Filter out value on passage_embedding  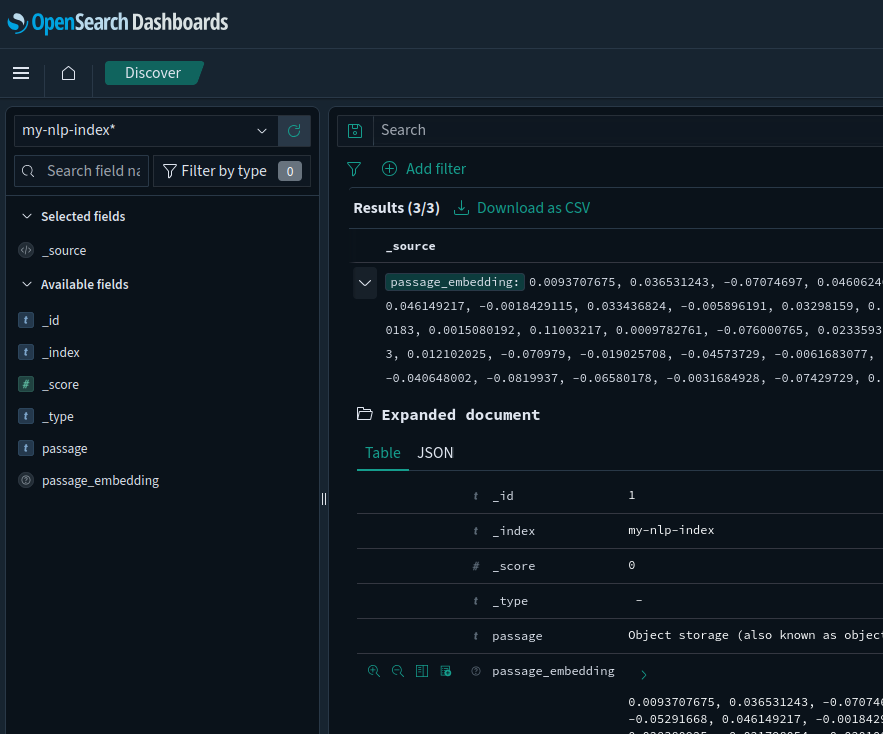398,671
